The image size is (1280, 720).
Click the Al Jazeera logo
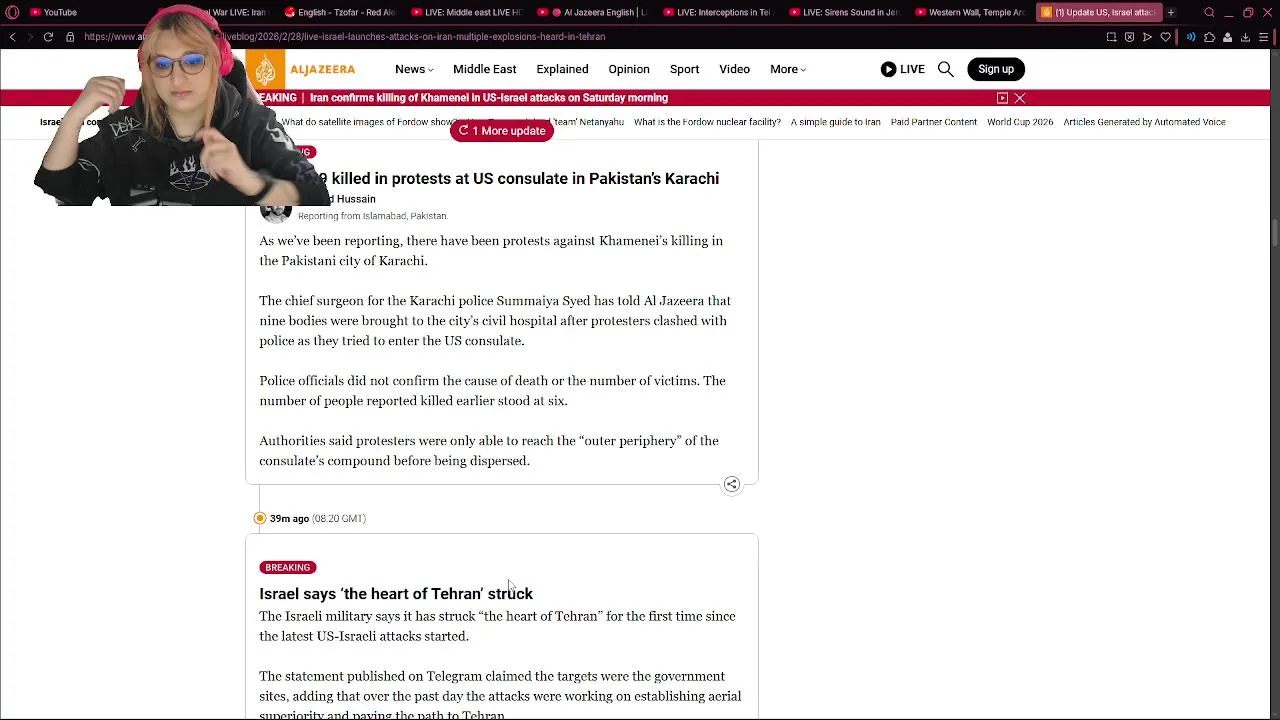pyautogui.click(x=301, y=69)
